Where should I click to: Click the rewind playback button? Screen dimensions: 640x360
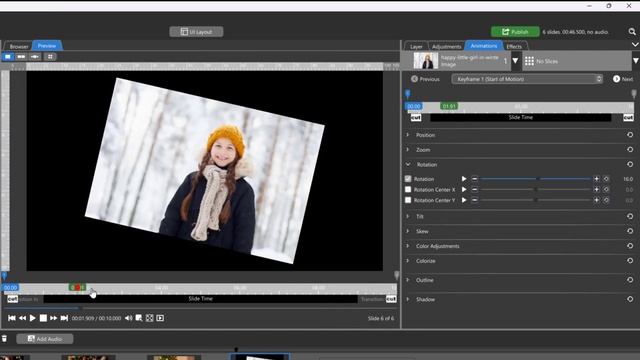[22, 318]
